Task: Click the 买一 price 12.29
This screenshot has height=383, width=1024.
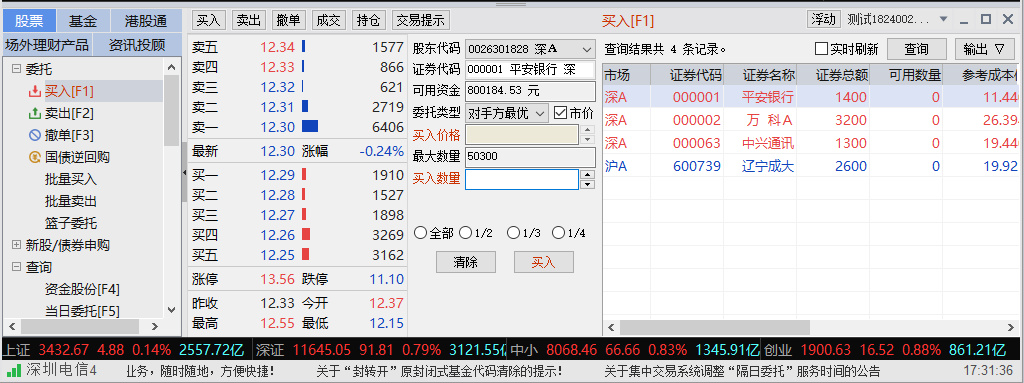Action: pyautogui.click(x=278, y=175)
